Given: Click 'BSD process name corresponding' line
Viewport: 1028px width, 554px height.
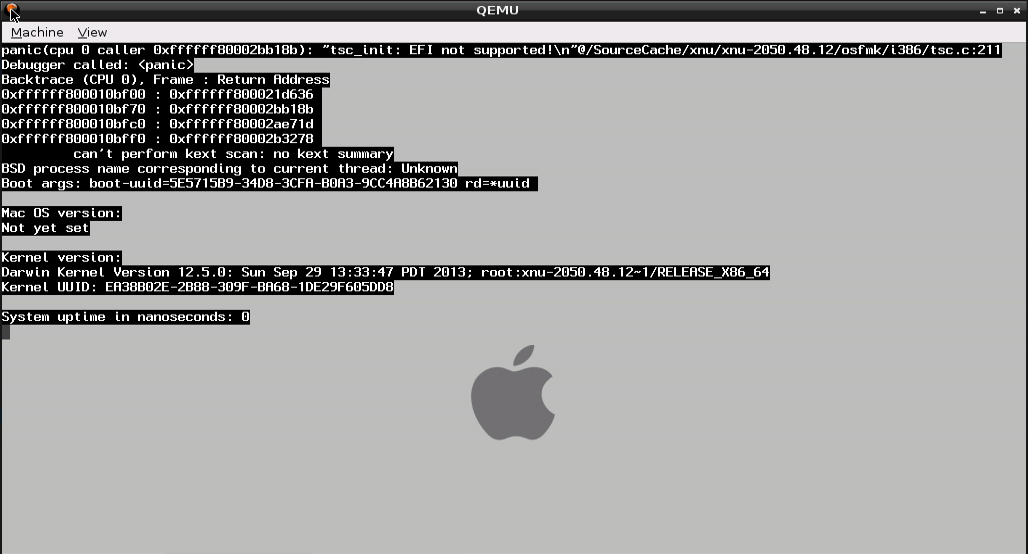Looking at the screenshot, I should point(229,168).
